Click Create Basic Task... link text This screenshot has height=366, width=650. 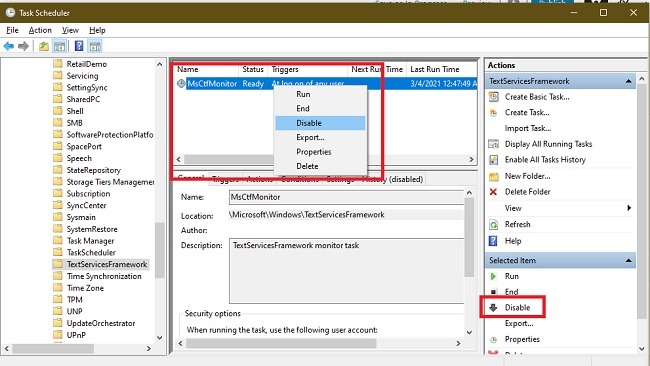537,97
